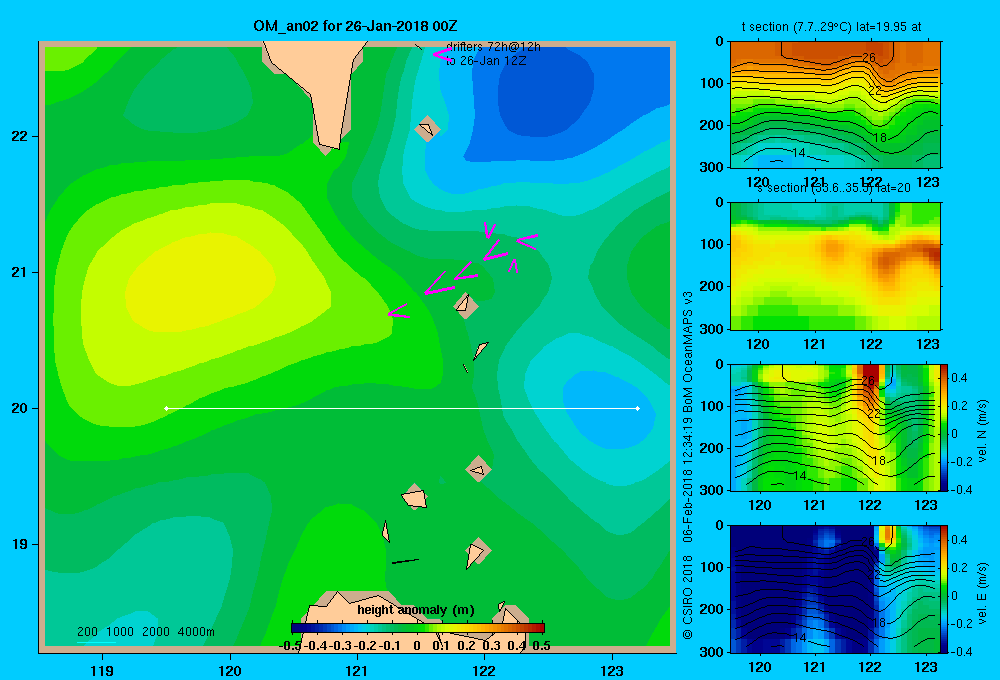Image resolution: width=1000 pixels, height=680 pixels.
Task: Open the salinity section panel
Action: [835, 266]
